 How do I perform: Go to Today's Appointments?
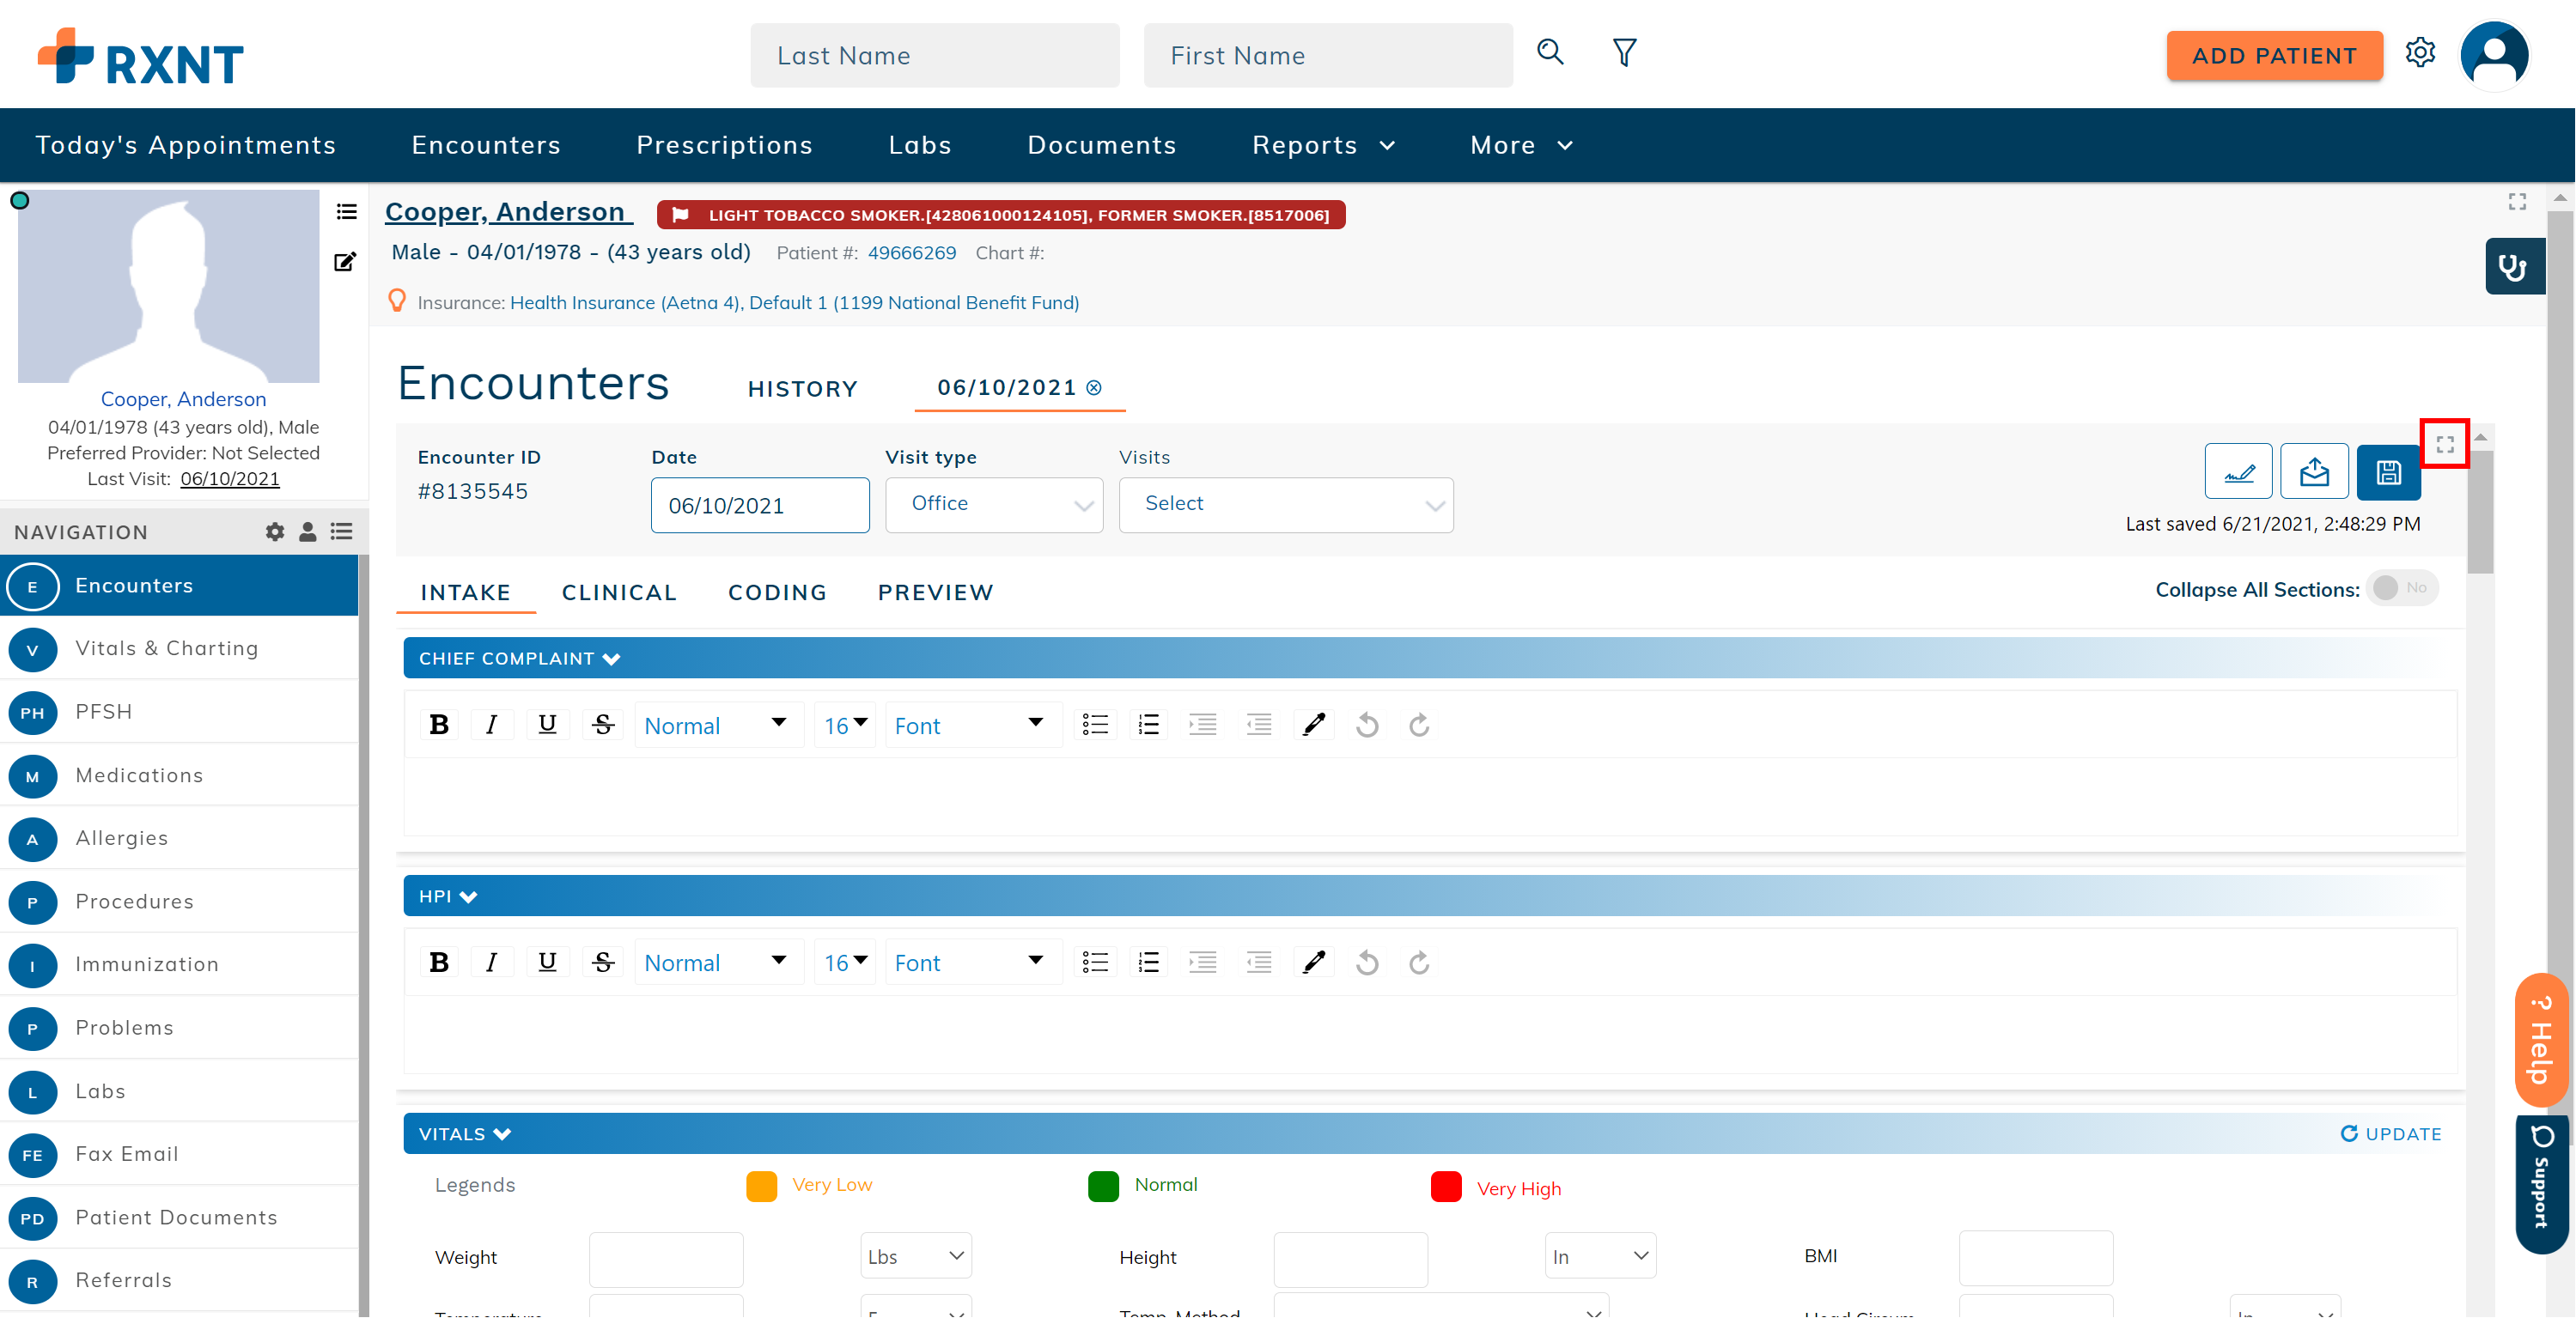tap(185, 145)
